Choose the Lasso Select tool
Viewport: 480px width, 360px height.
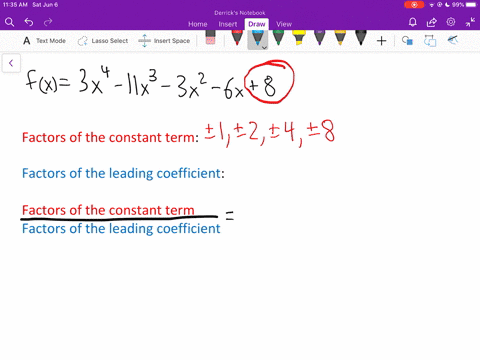click(103, 41)
